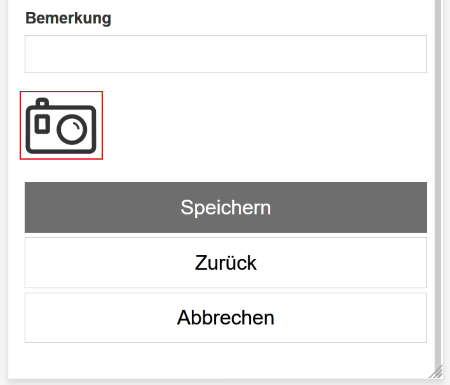This screenshot has height=385, width=450.
Task: Click the Zurück text label
Action: point(226,263)
